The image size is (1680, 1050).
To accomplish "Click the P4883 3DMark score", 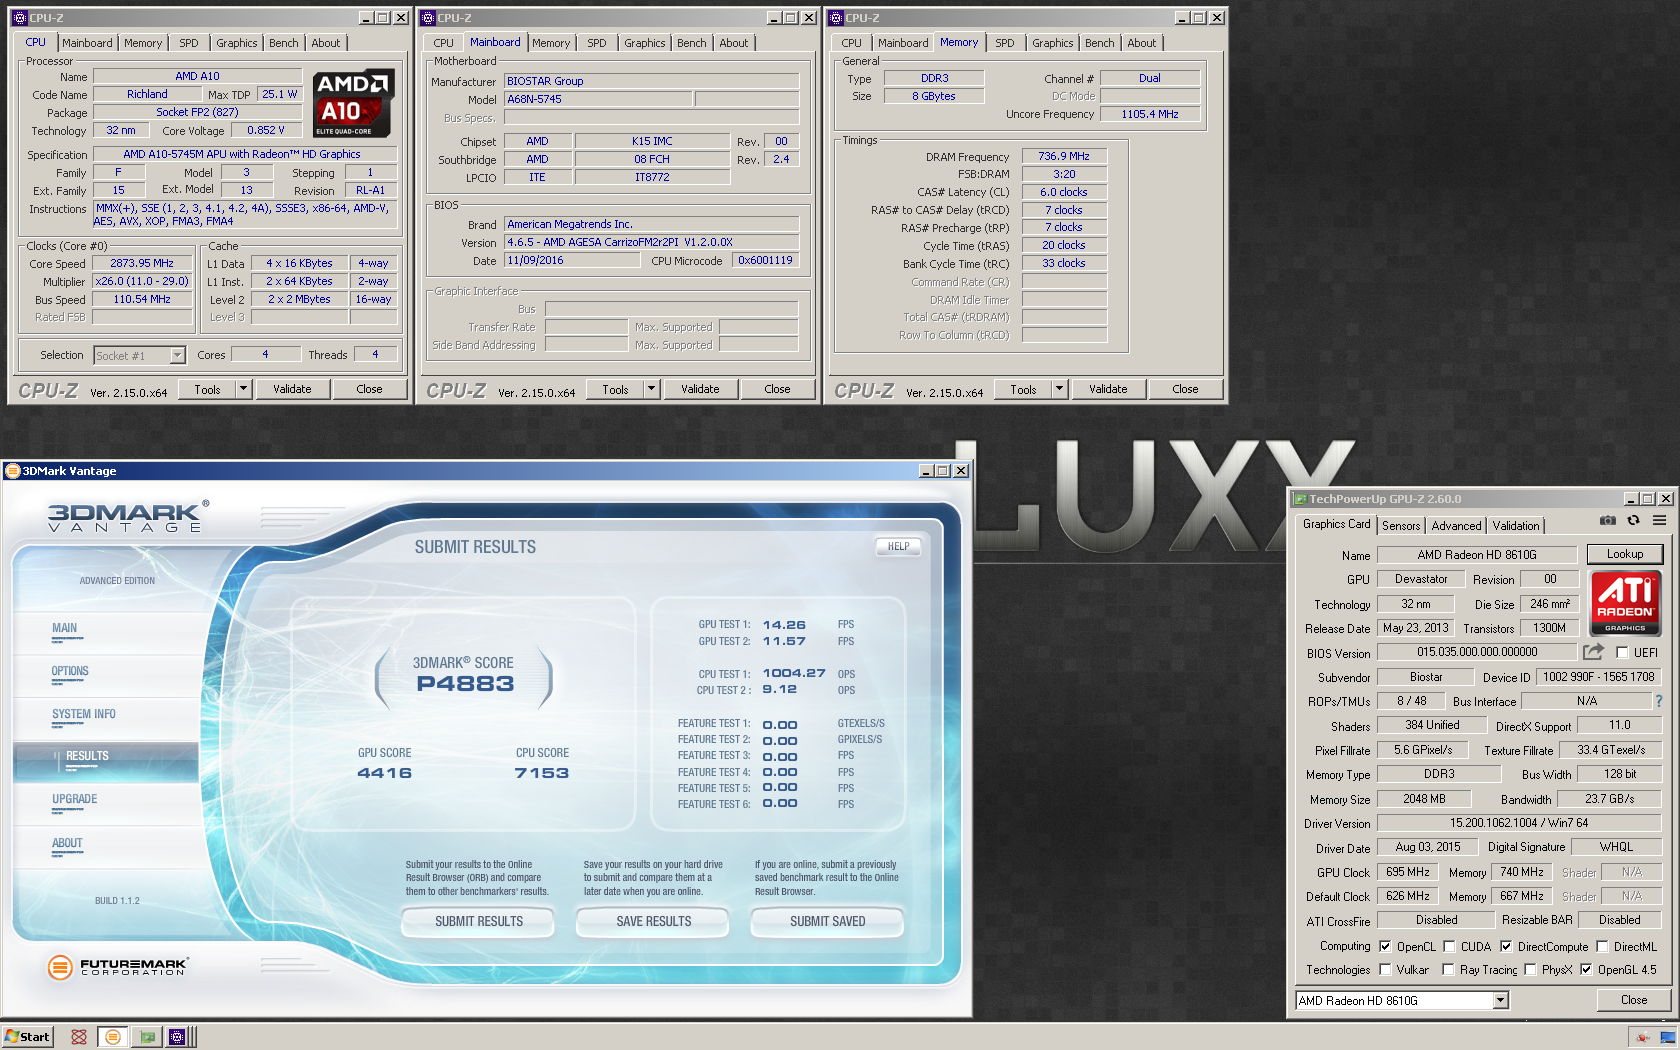I will point(465,684).
